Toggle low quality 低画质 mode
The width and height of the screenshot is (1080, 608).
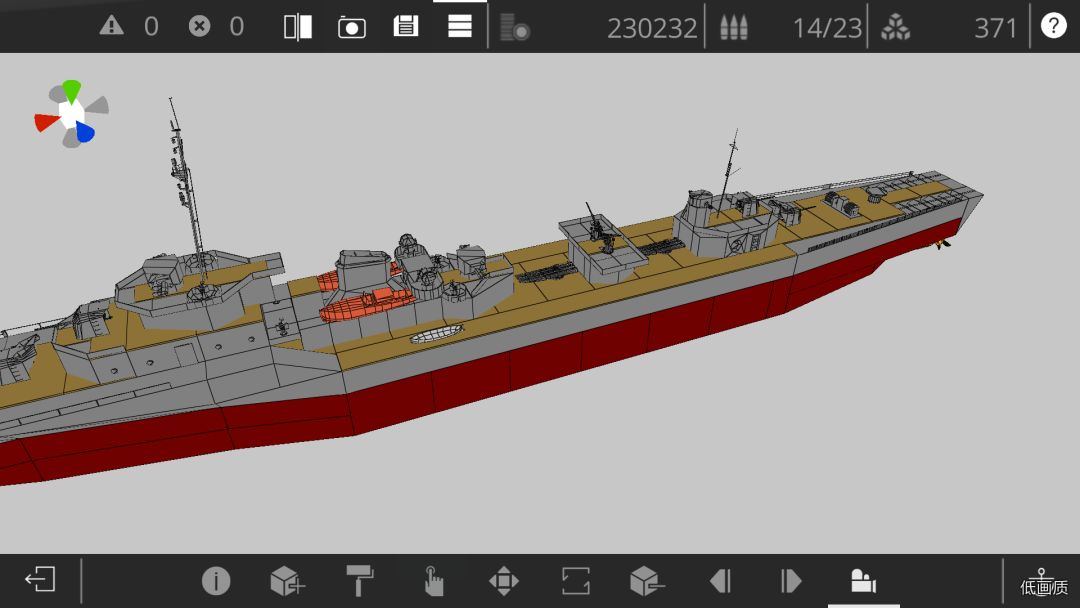[1043, 583]
